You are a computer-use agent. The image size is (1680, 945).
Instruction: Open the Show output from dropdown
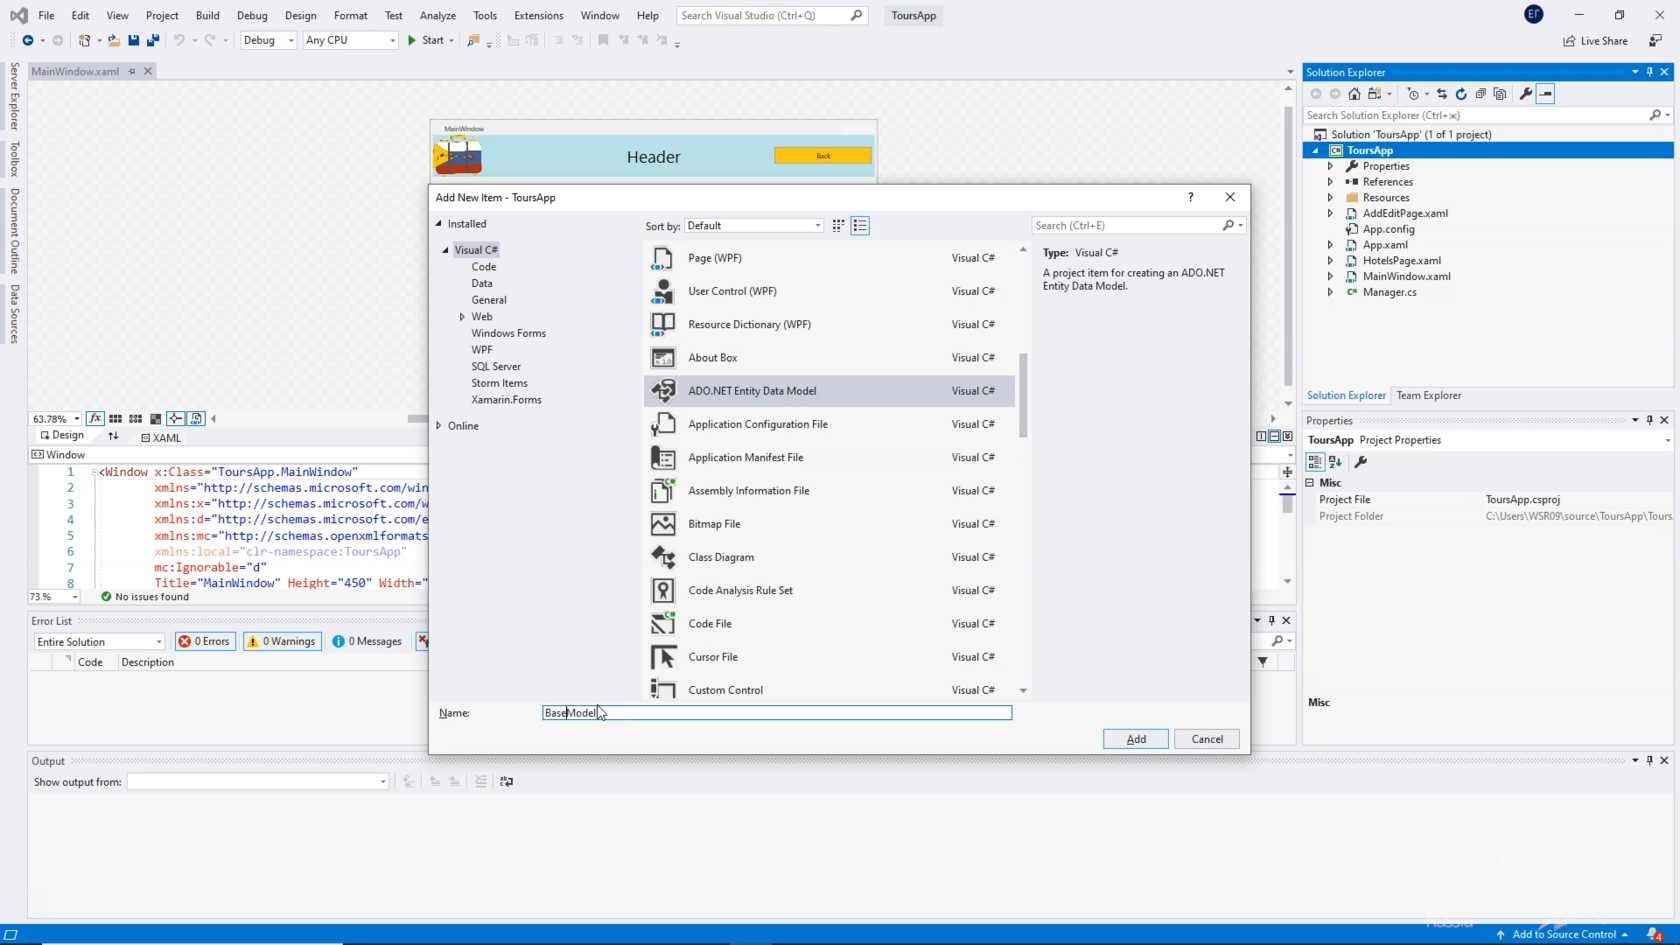(x=257, y=782)
